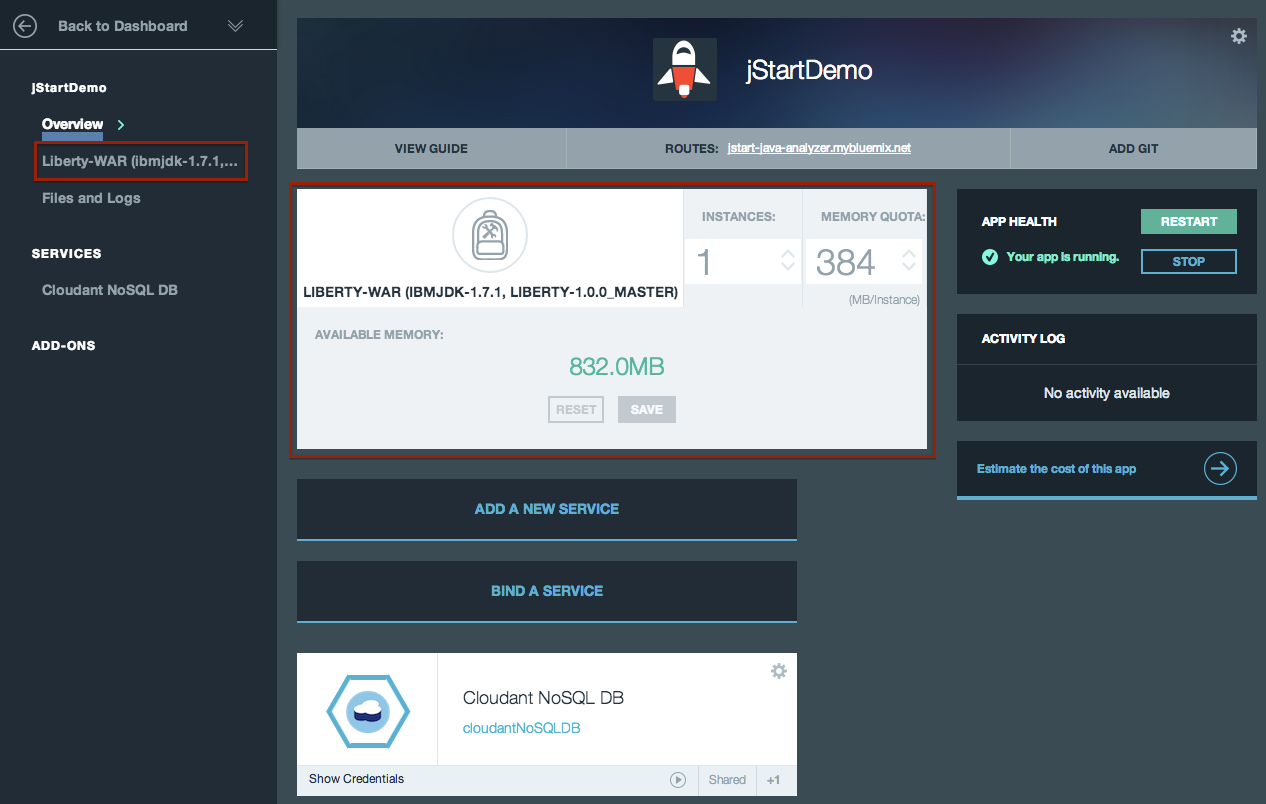The image size is (1266, 804).
Task: Select Cloudant NoSQL DB in sidebar services
Action: pos(110,290)
